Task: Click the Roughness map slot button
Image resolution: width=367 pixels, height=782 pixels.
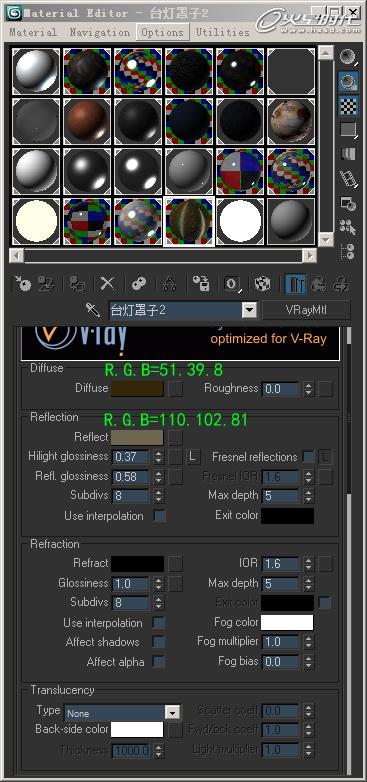Action: [326, 389]
